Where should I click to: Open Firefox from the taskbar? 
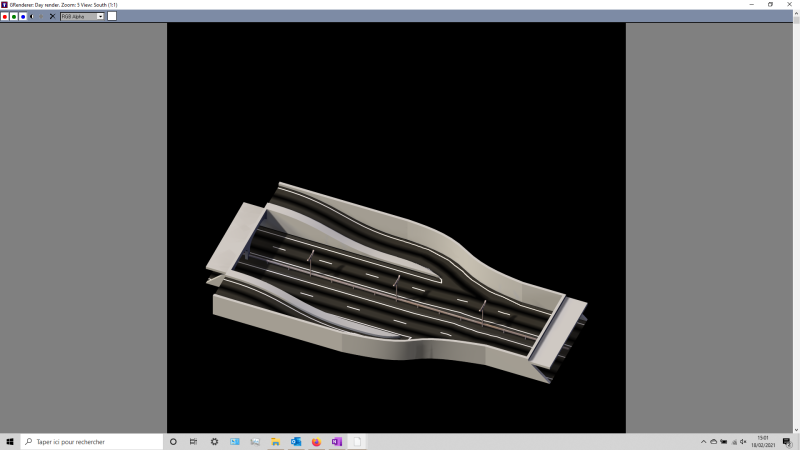[316, 442]
